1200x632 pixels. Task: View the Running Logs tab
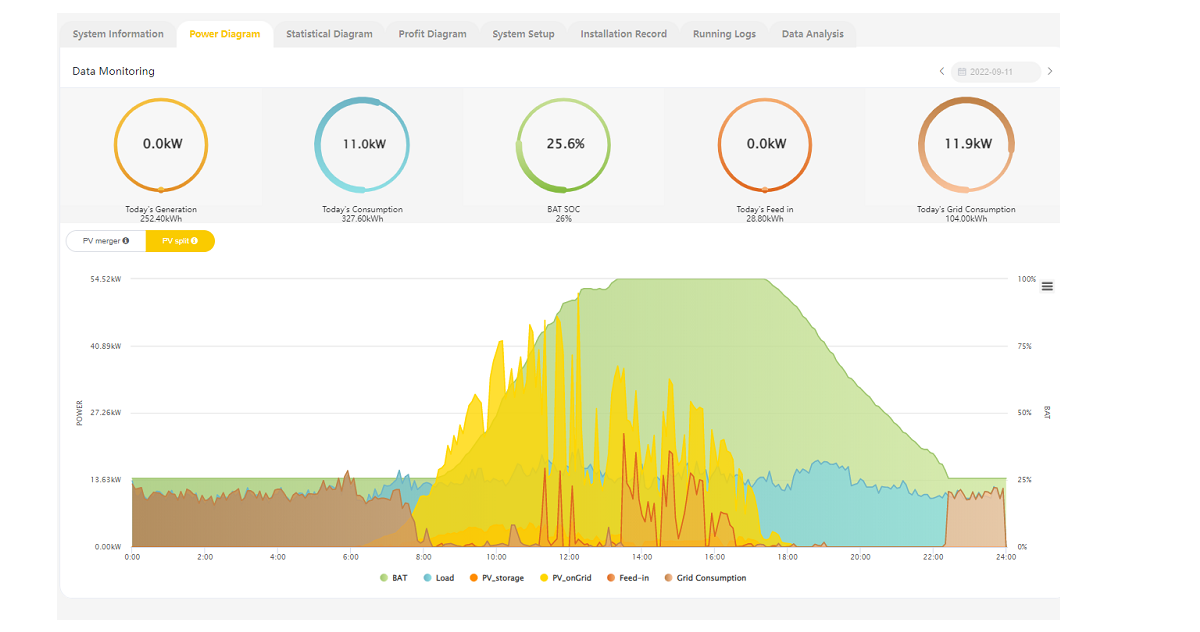724,34
